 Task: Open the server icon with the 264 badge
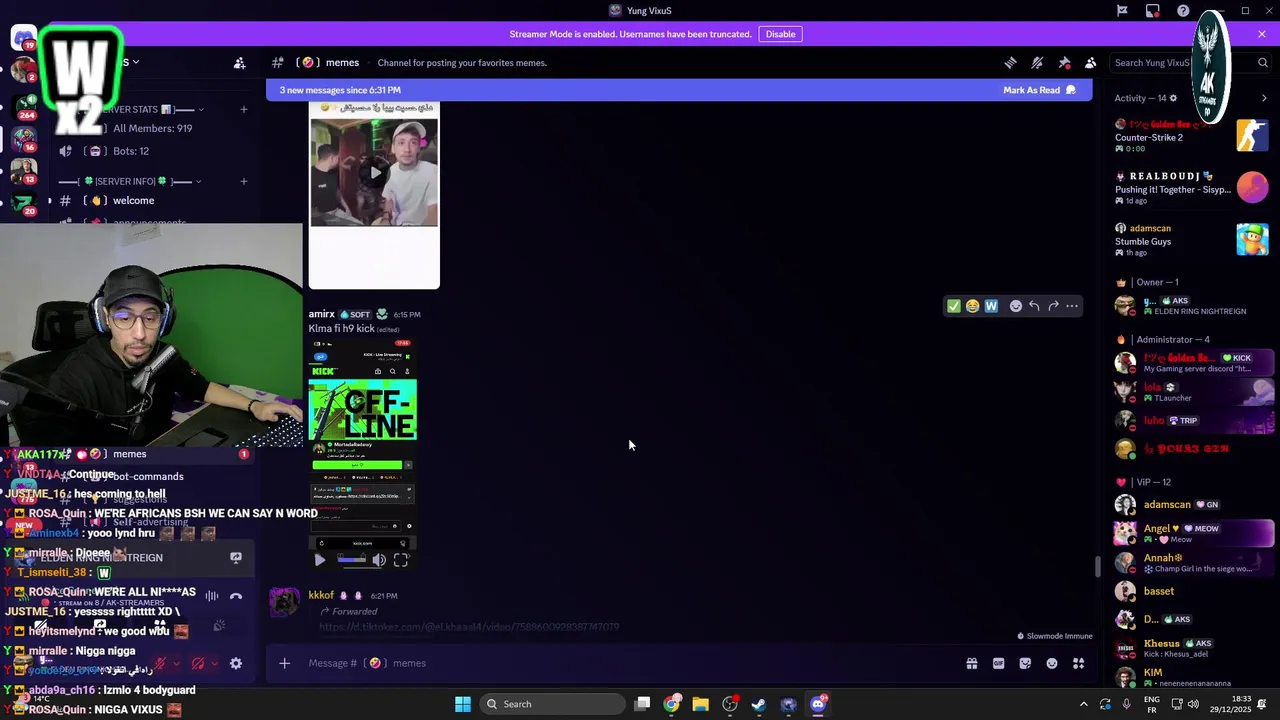pos(23,106)
